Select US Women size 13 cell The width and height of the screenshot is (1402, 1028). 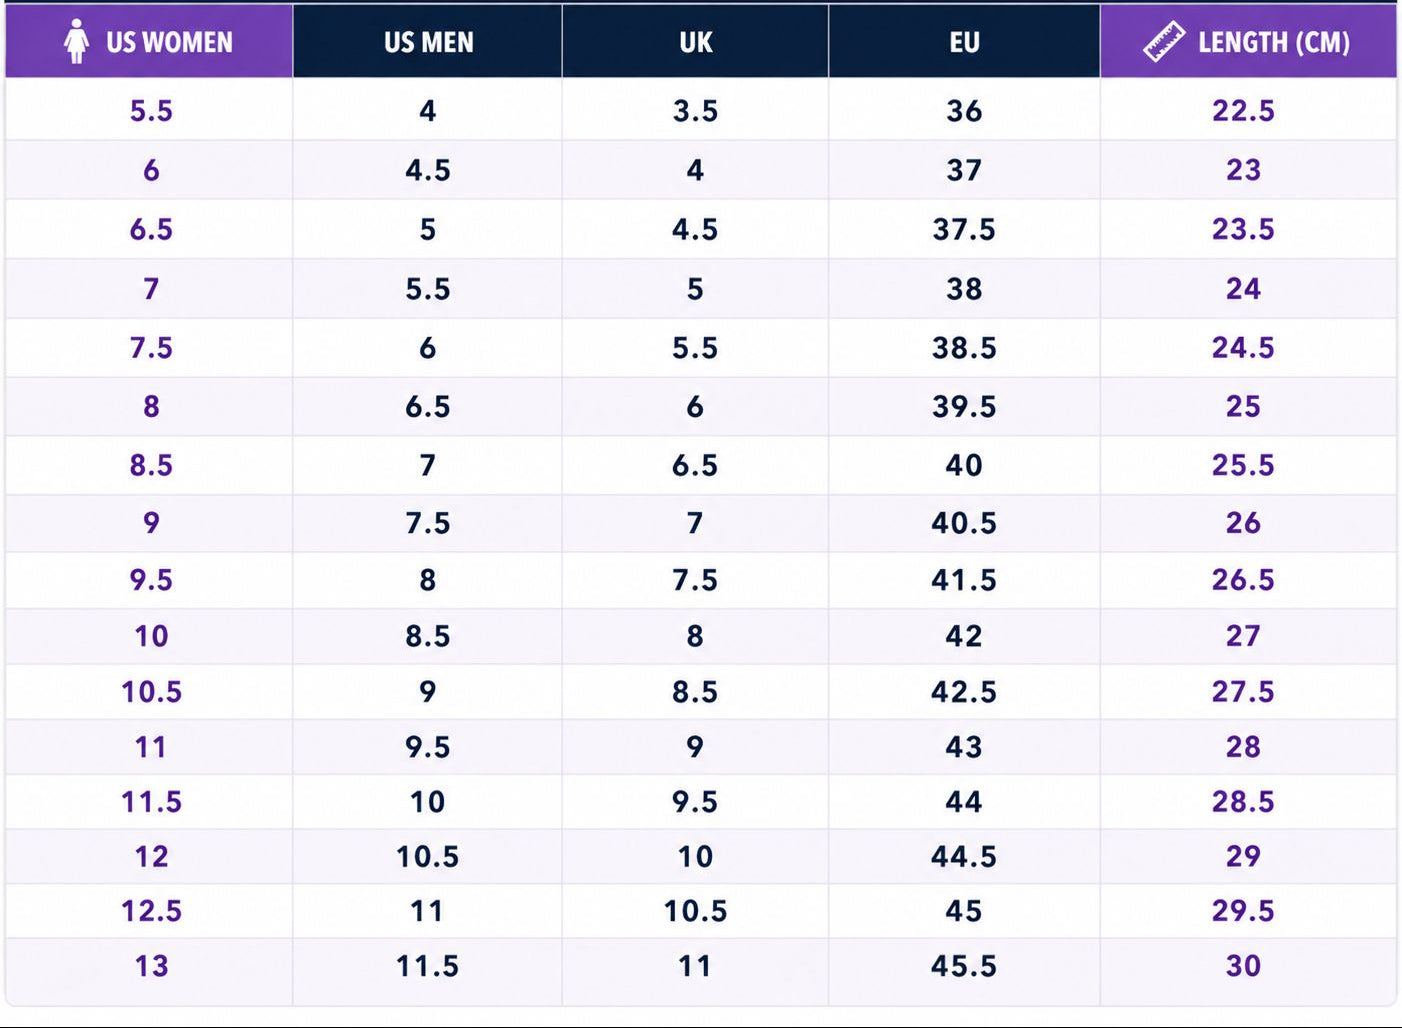149,966
